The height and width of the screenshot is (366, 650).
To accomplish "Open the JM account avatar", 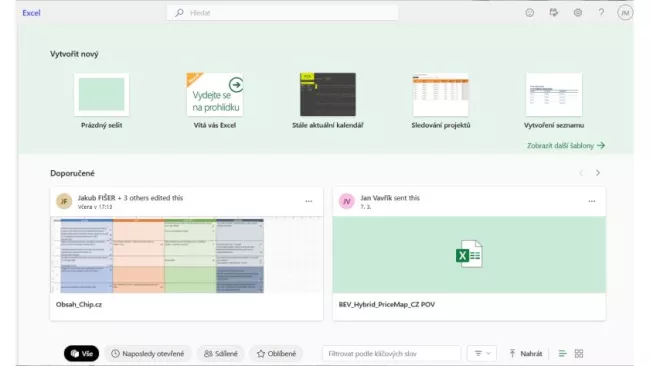I will pos(625,13).
